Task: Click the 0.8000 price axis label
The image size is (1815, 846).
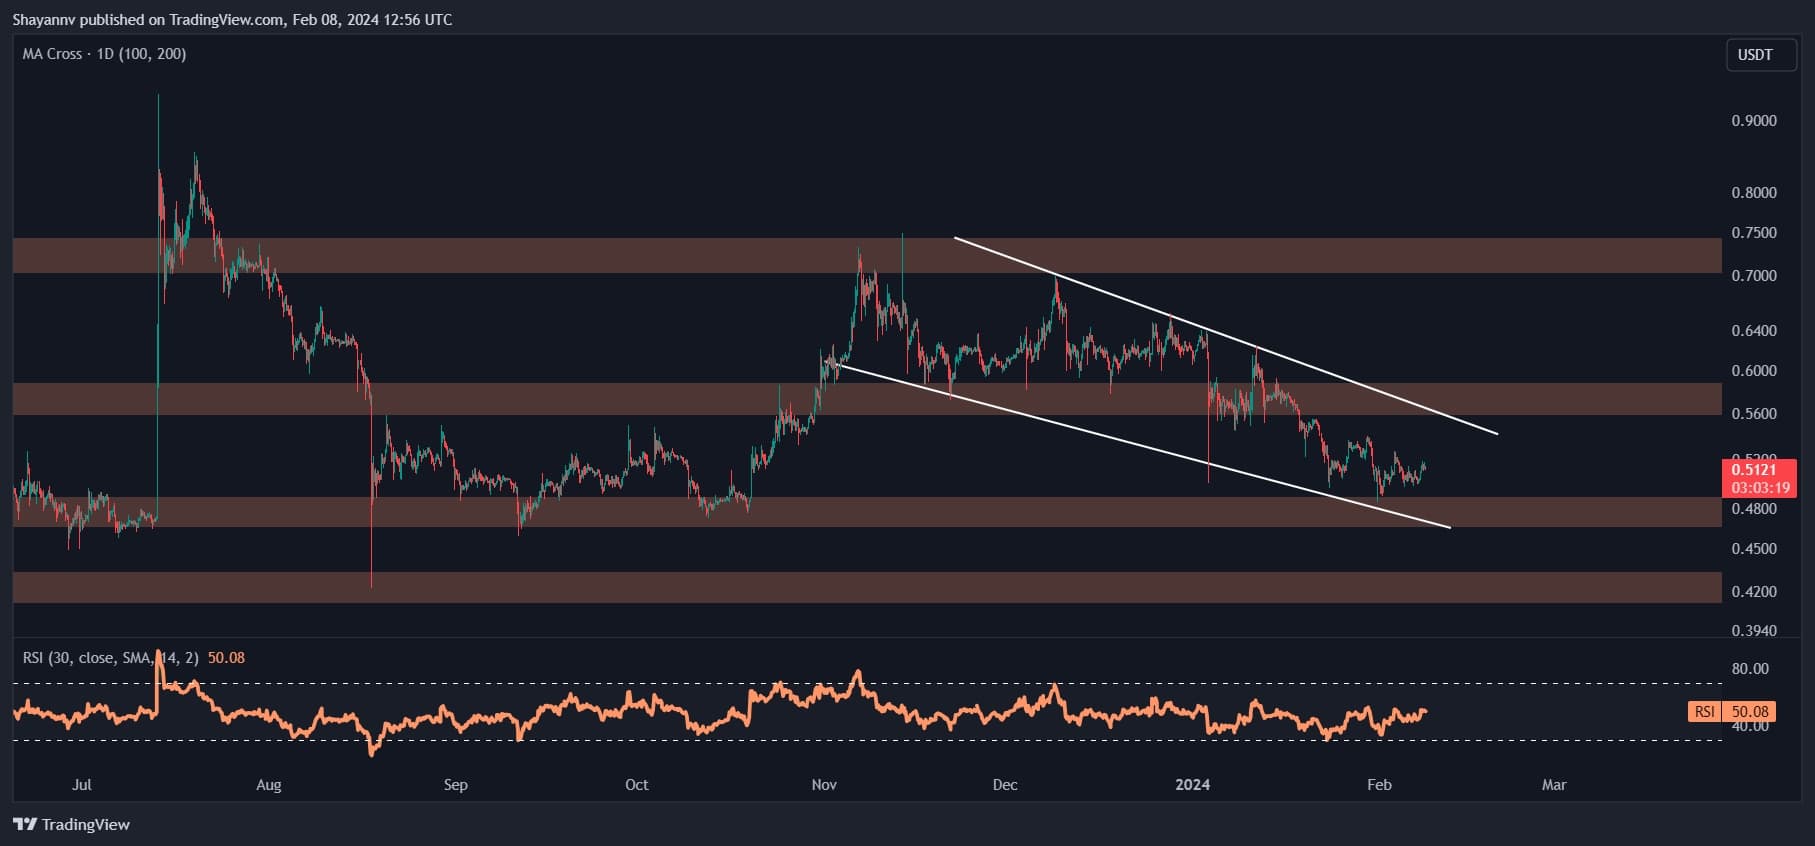Action: [x=1754, y=193]
